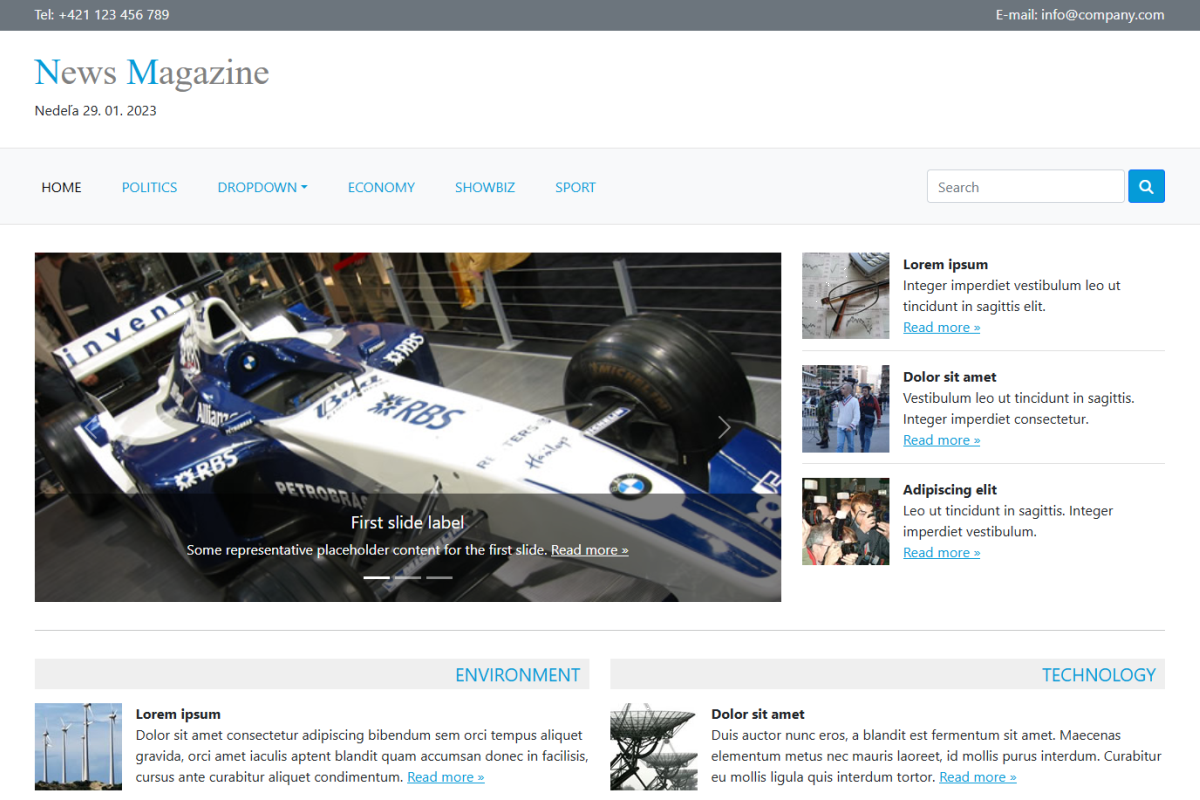The height and width of the screenshot is (800, 1200).
Task: Visit the SPORT section
Action: [575, 187]
